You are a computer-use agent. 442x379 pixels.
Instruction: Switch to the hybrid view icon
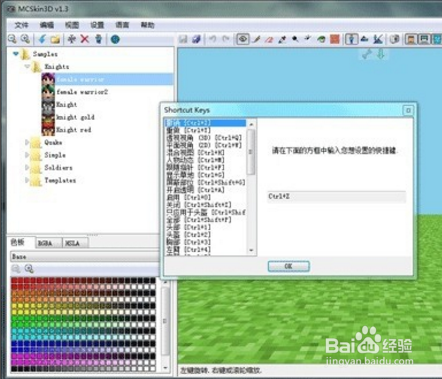(x=378, y=39)
